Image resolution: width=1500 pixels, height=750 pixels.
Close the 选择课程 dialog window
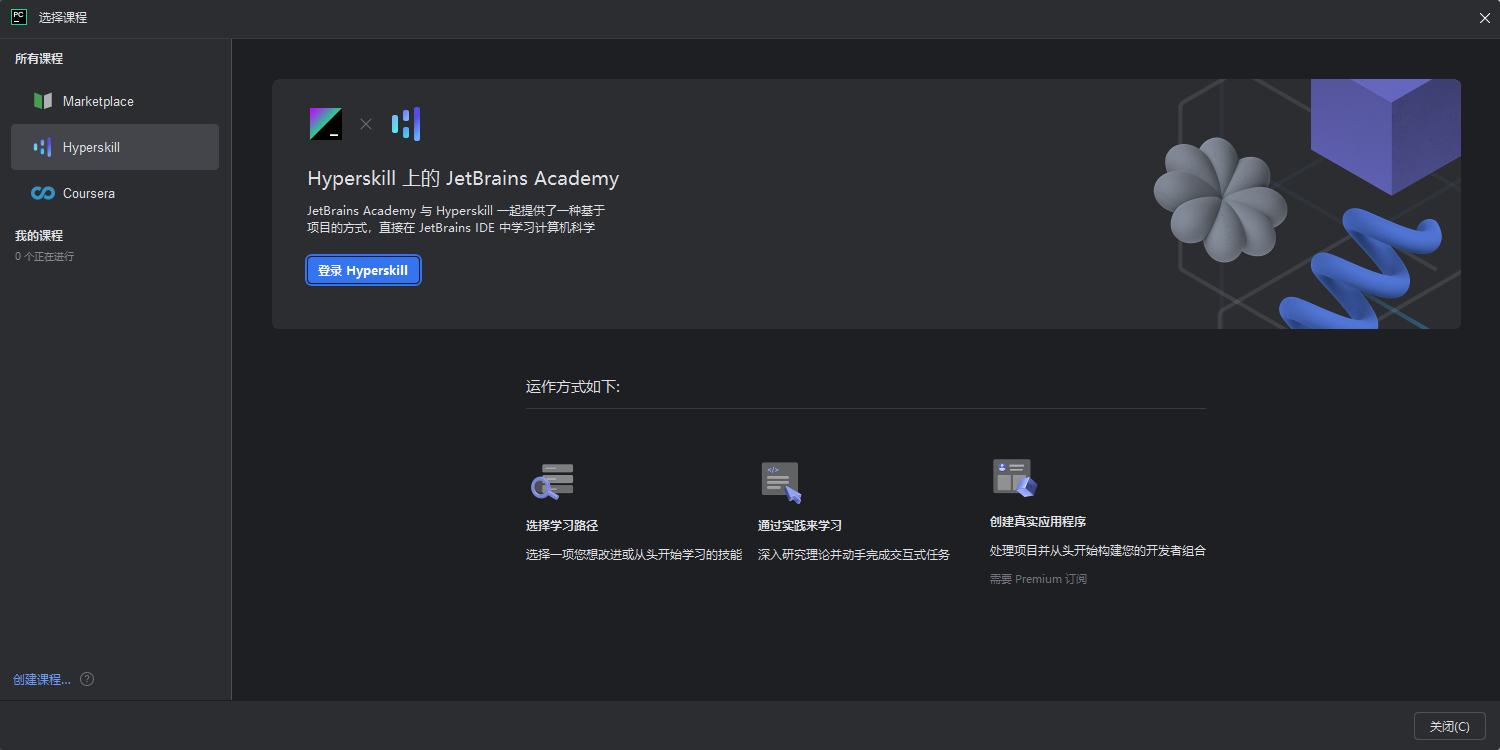1449,726
